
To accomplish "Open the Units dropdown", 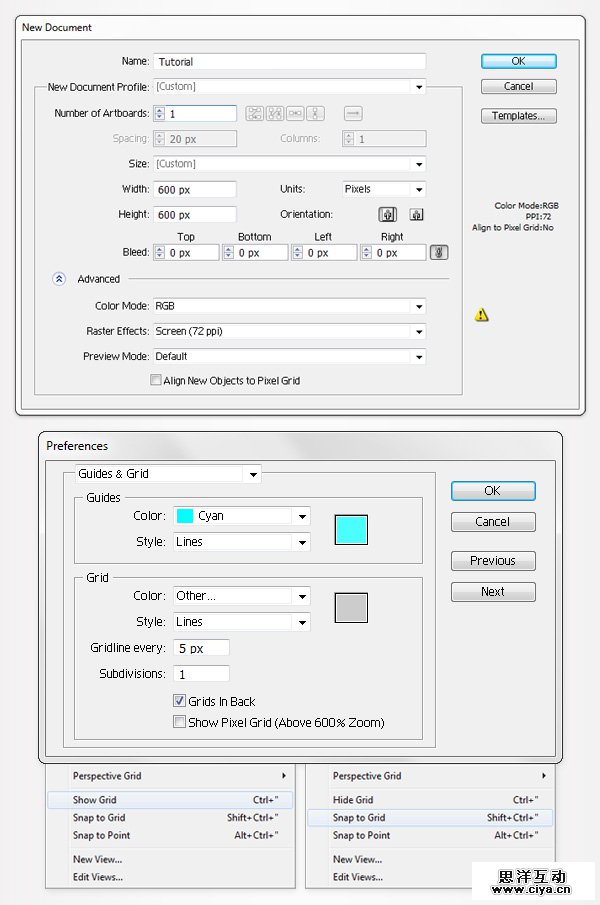I will [x=384, y=189].
